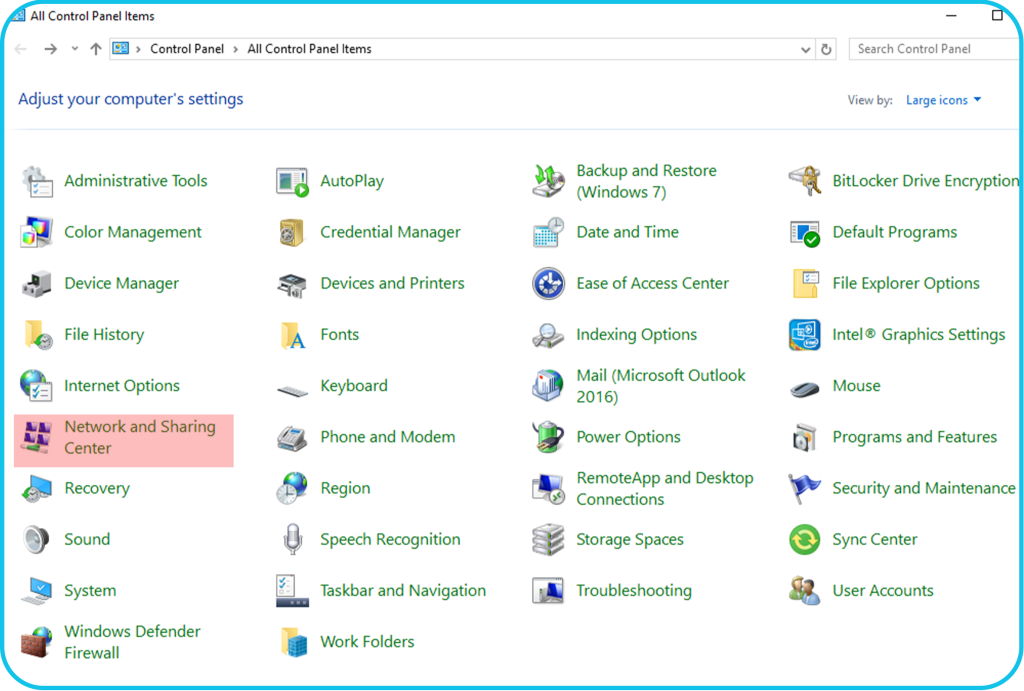This screenshot has width=1024, height=691.
Task: Click the Devices and Printers icon
Action: click(292, 283)
